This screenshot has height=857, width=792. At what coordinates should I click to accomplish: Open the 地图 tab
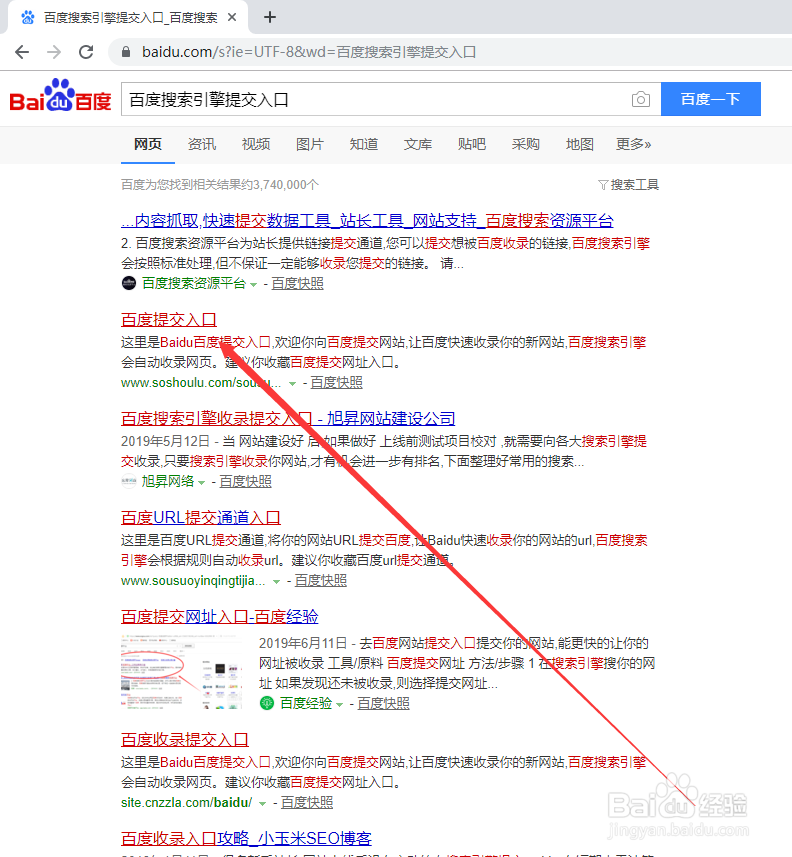580,144
